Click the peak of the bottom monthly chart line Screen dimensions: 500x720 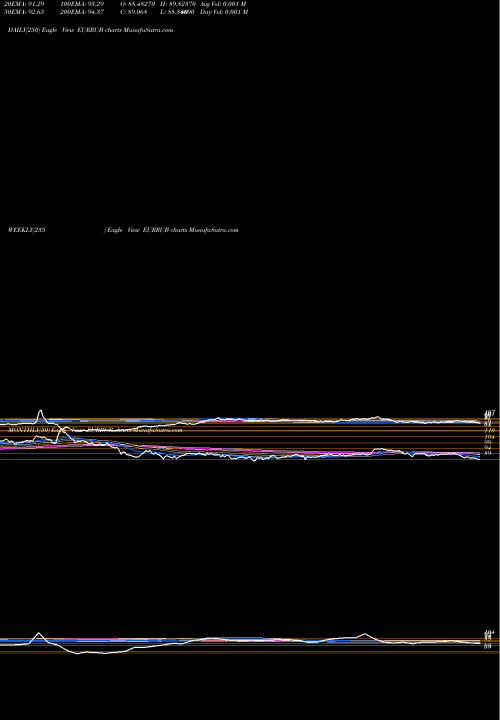[x=38, y=633]
